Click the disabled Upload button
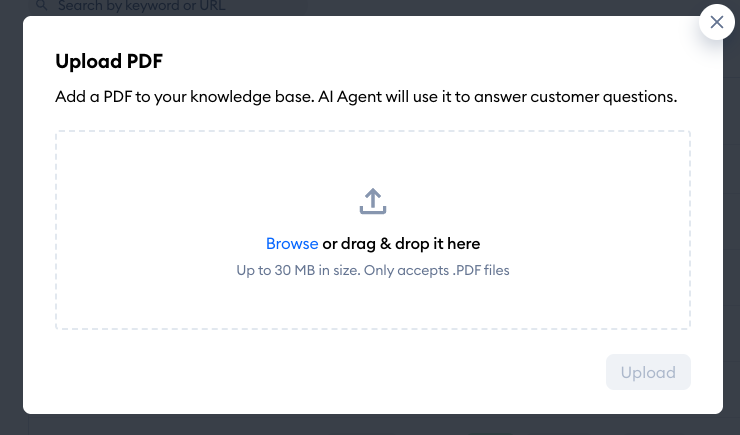Image resolution: width=740 pixels, height=435 pixels. (x=648, y=372)
